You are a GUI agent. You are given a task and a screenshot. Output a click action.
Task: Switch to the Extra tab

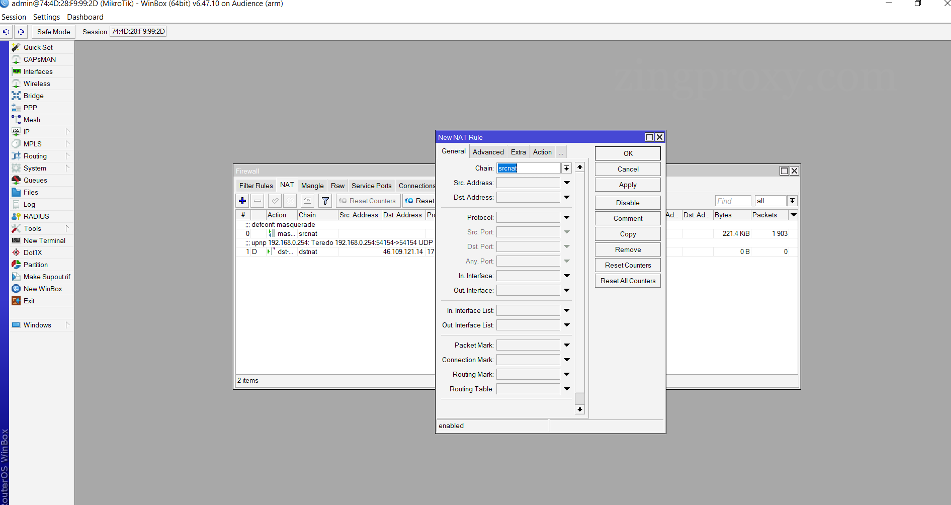[519, 152]
